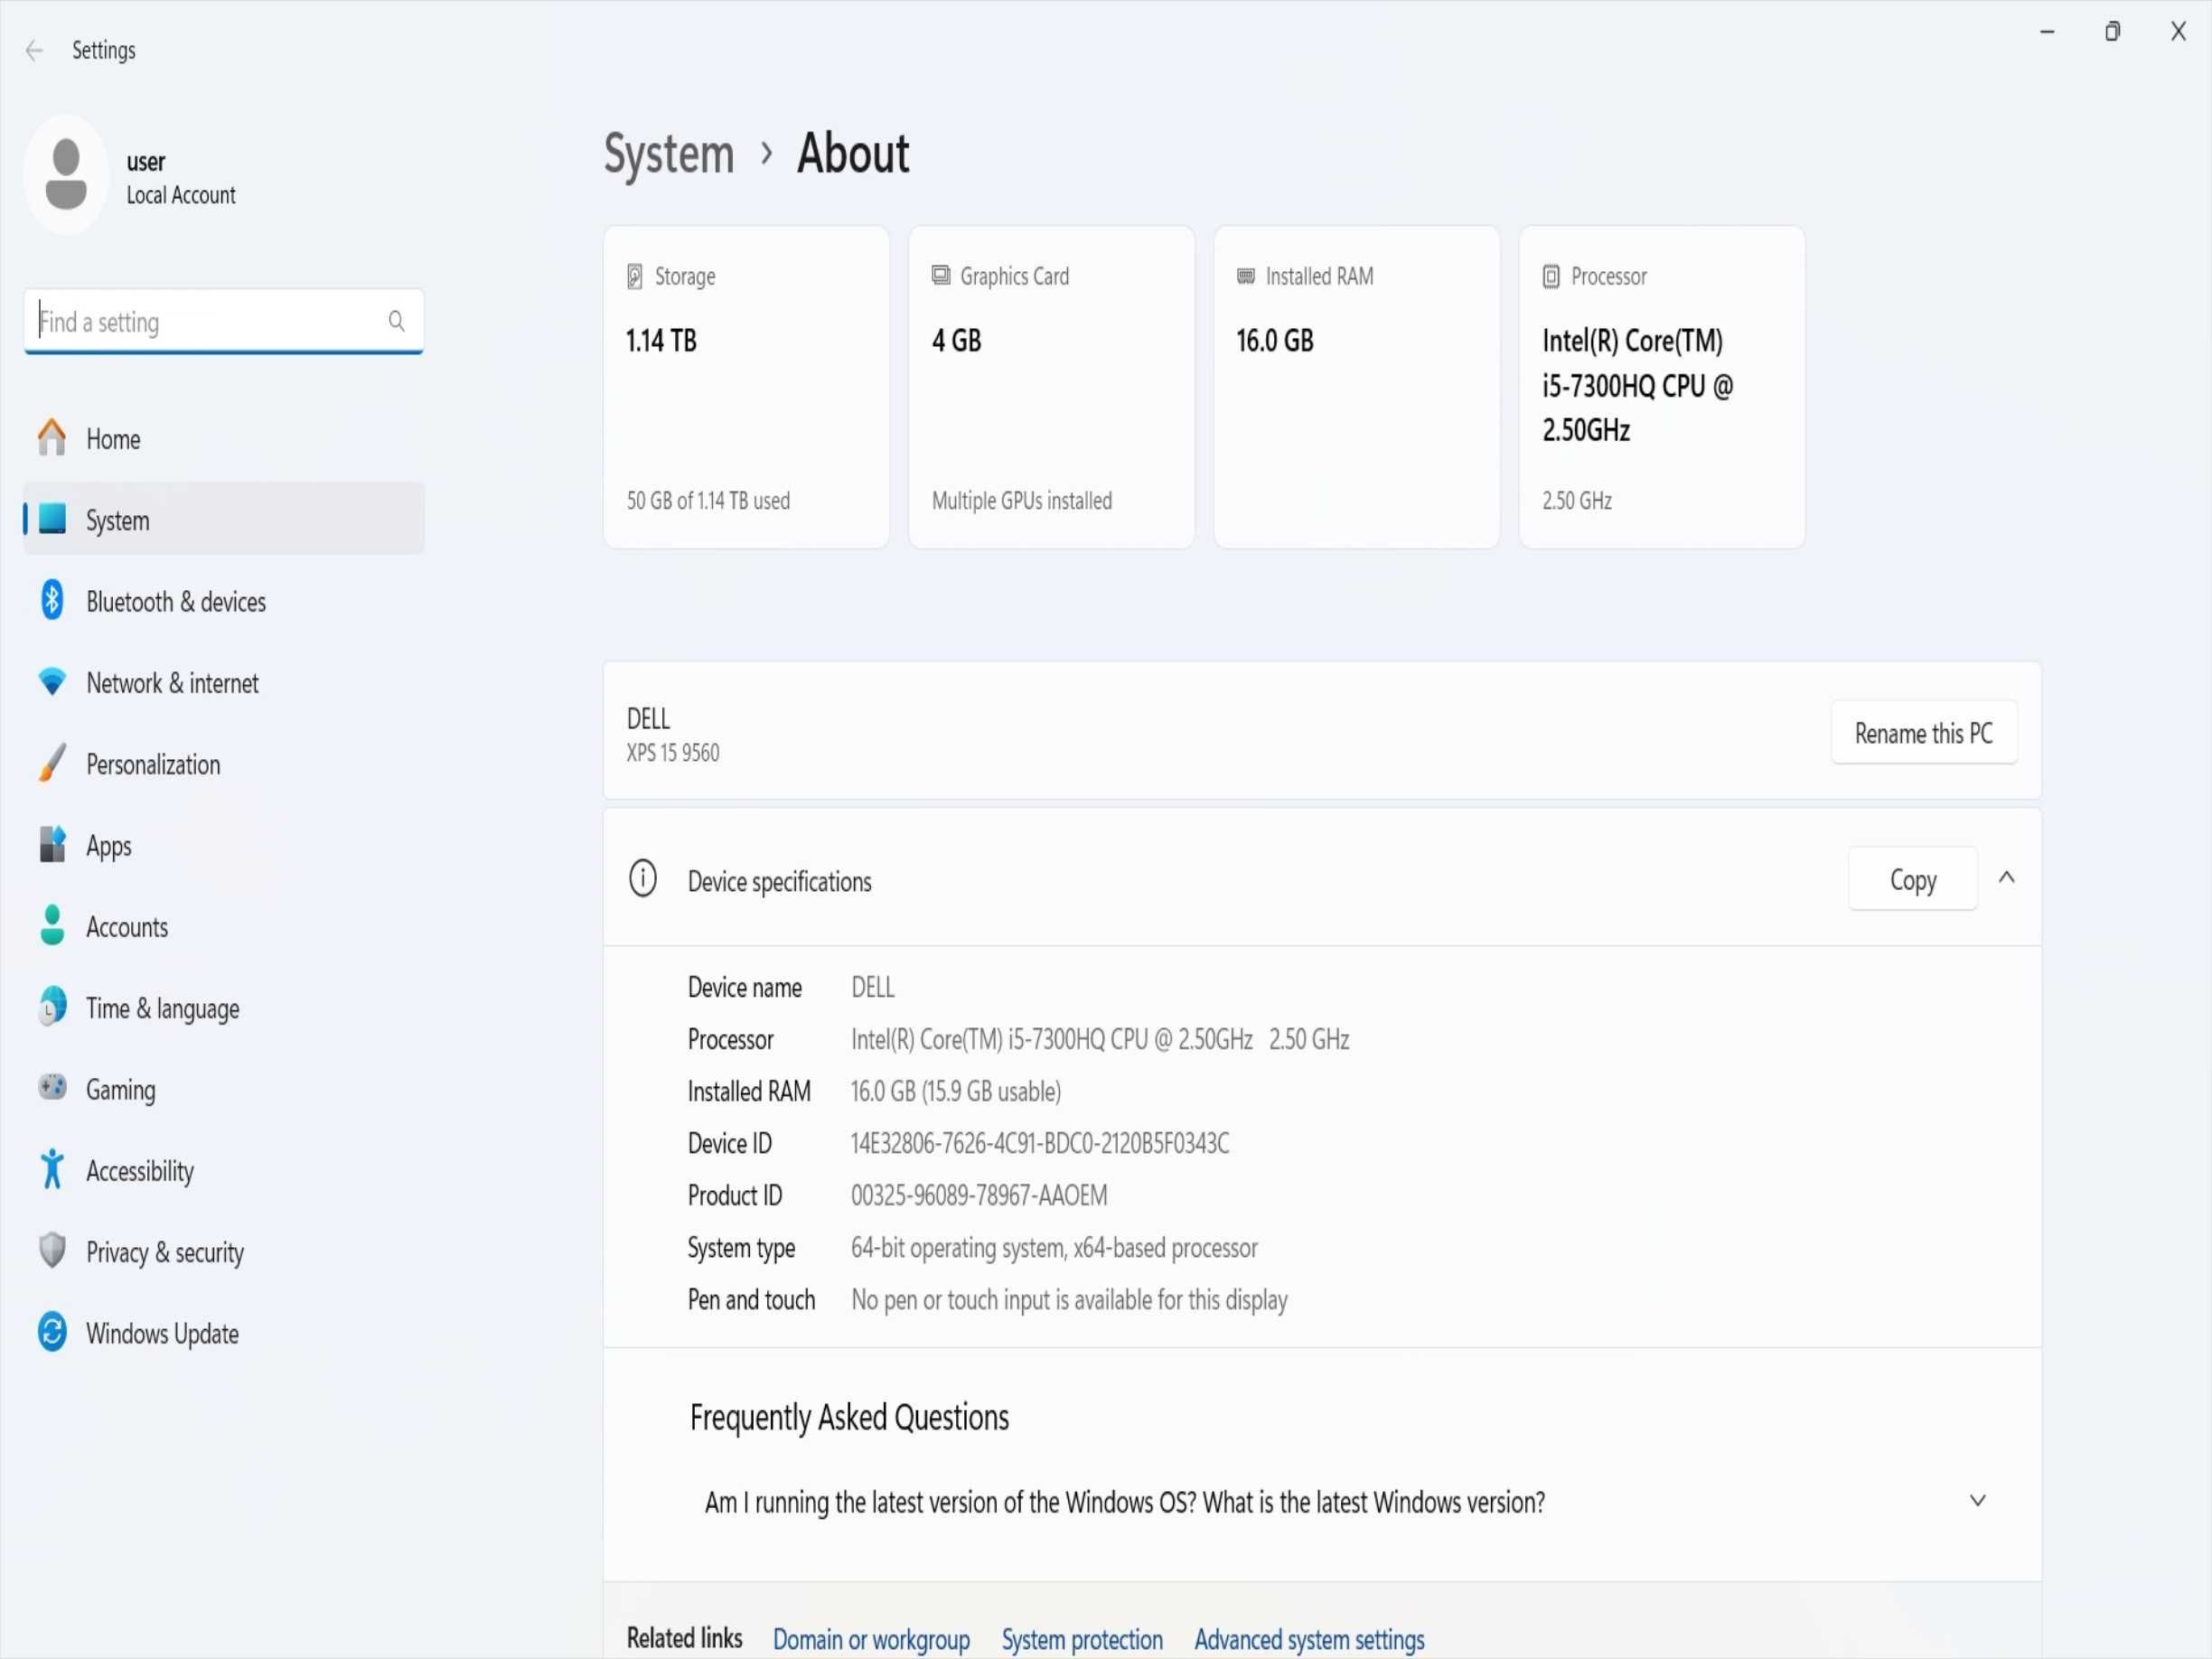Click the Graphics Card icon

coord(941,275)
